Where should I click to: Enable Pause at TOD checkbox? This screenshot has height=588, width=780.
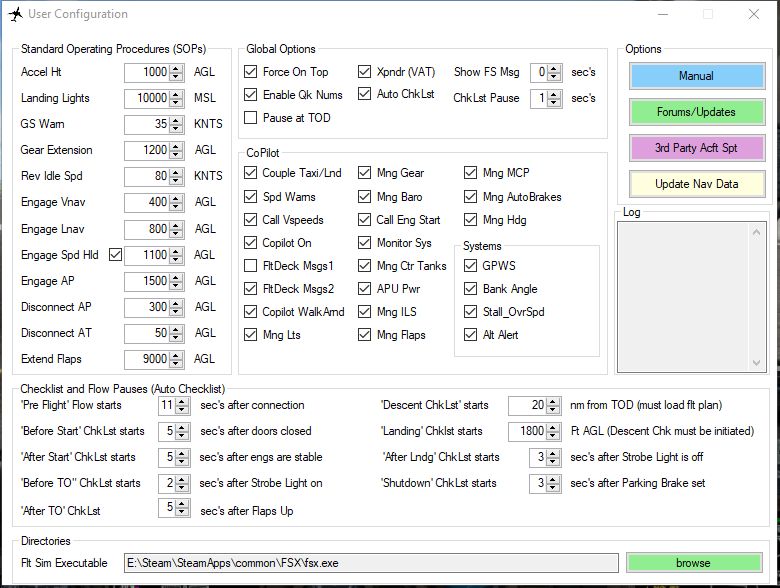click(251, 117)
